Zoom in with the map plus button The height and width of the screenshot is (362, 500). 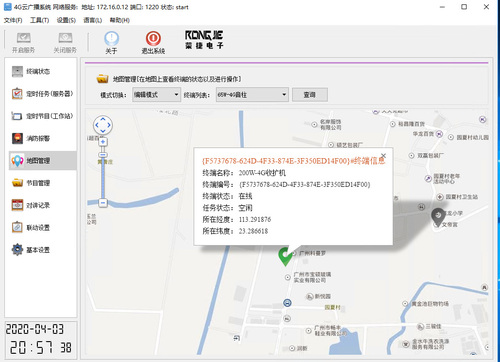pyautogui.click(x=103, y=142)
